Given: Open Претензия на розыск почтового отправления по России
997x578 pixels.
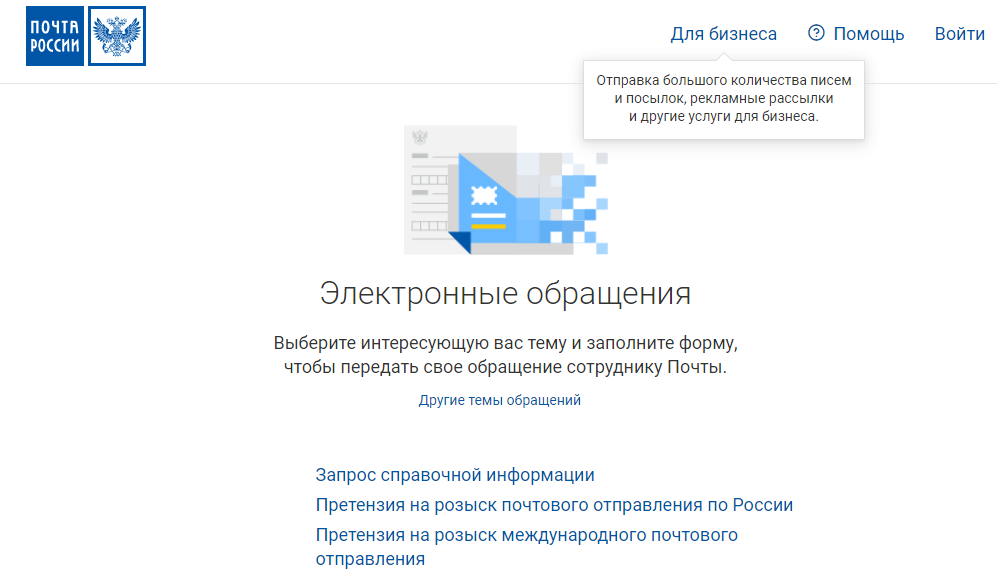Looking at the screenshot, I should [553, 505].
